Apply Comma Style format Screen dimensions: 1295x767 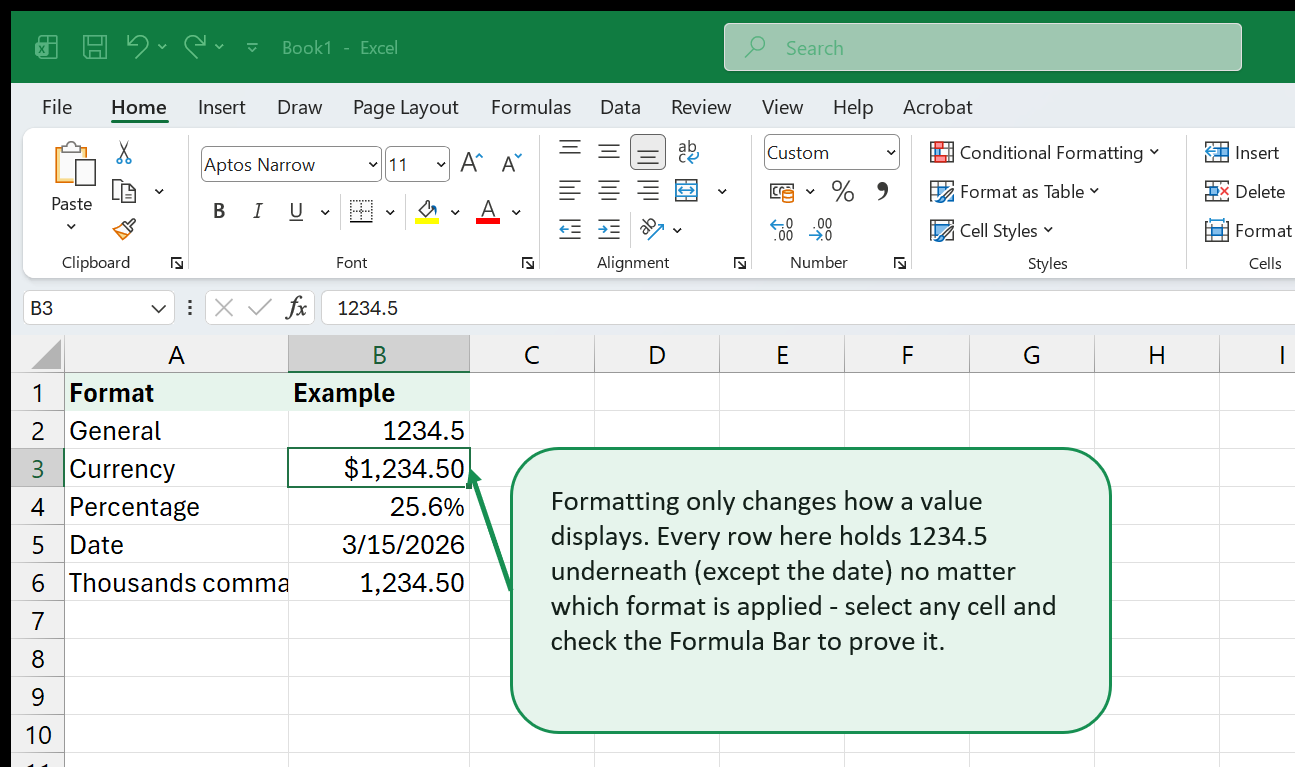pyautogui.click(x=882, y=191)
